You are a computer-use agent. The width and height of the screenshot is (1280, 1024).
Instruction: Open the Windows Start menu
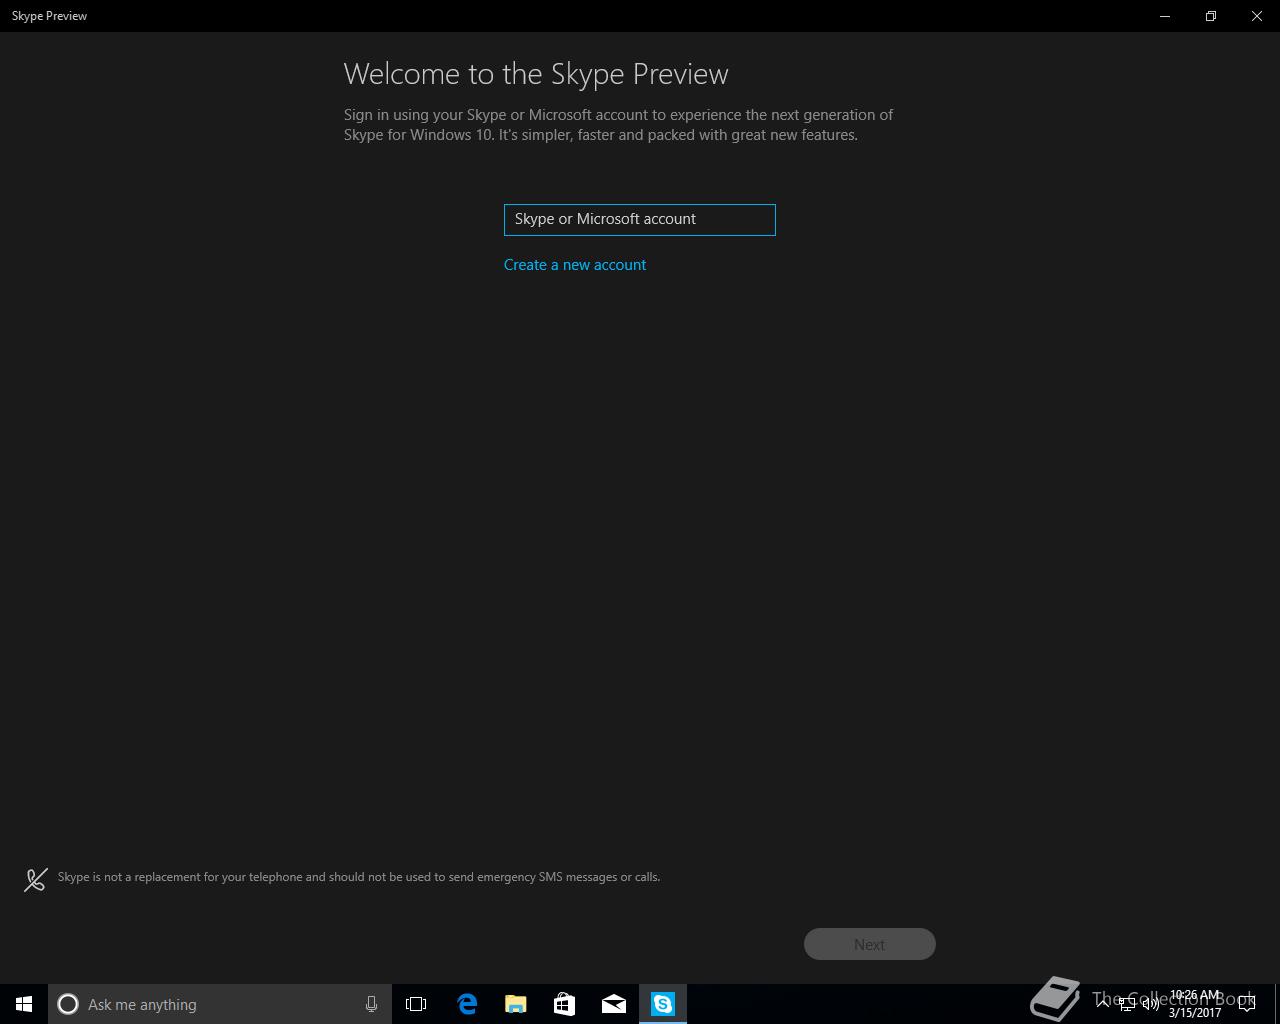[x=24, y=1004]
